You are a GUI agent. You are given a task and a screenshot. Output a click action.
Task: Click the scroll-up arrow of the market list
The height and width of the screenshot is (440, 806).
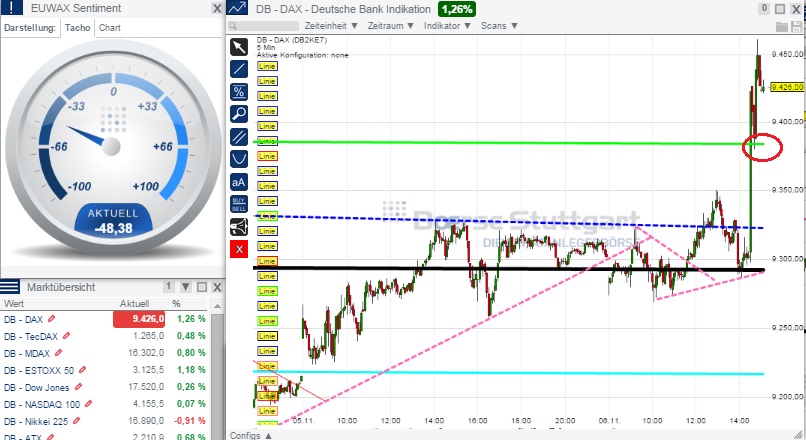coord(217,306)
